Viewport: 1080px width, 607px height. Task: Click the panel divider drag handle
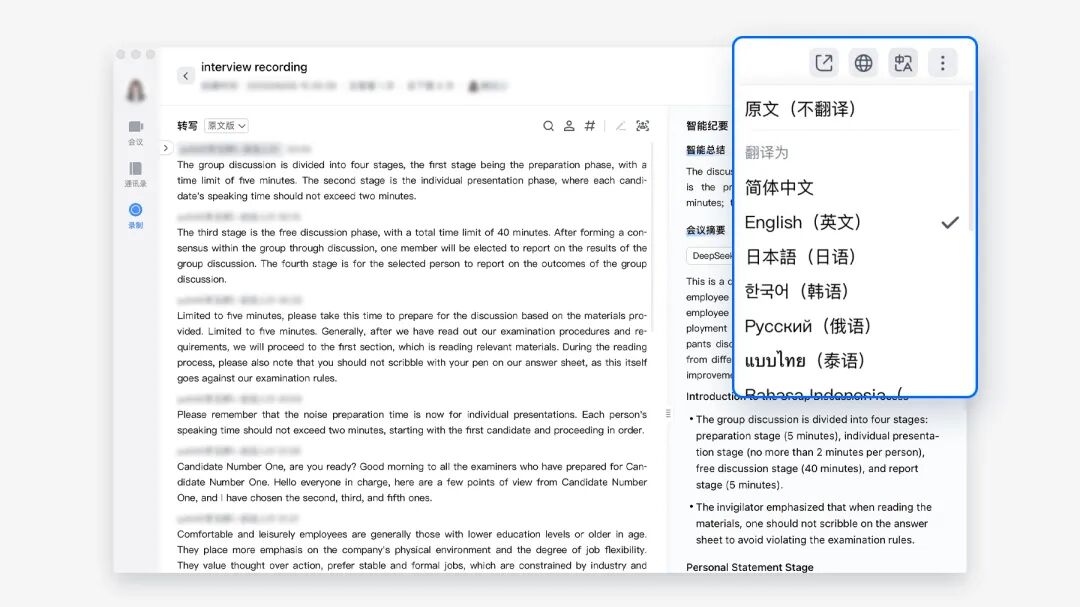click(667, 413)
